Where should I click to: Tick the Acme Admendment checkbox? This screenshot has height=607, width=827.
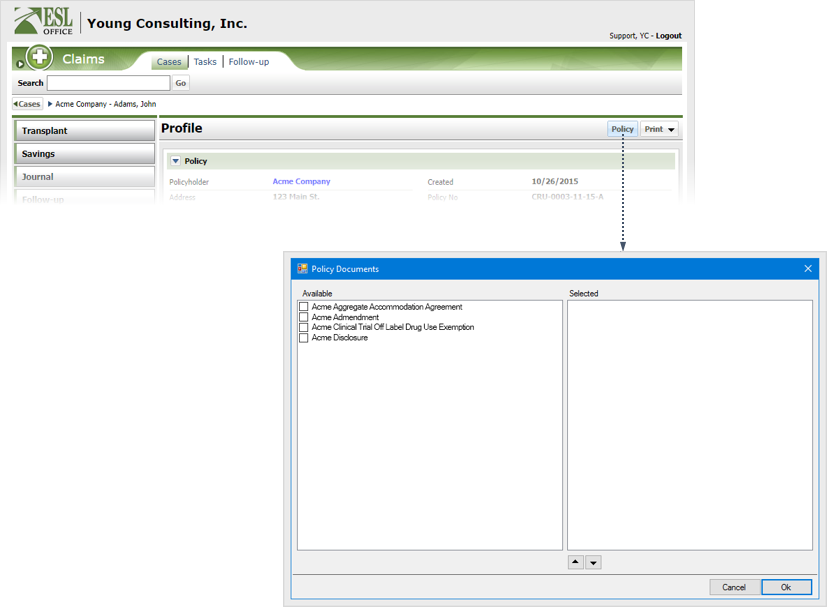[304, 317]
